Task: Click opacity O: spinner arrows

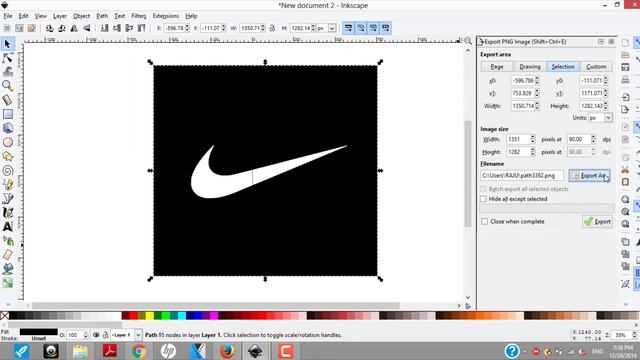Action: [x=85, y=335]
